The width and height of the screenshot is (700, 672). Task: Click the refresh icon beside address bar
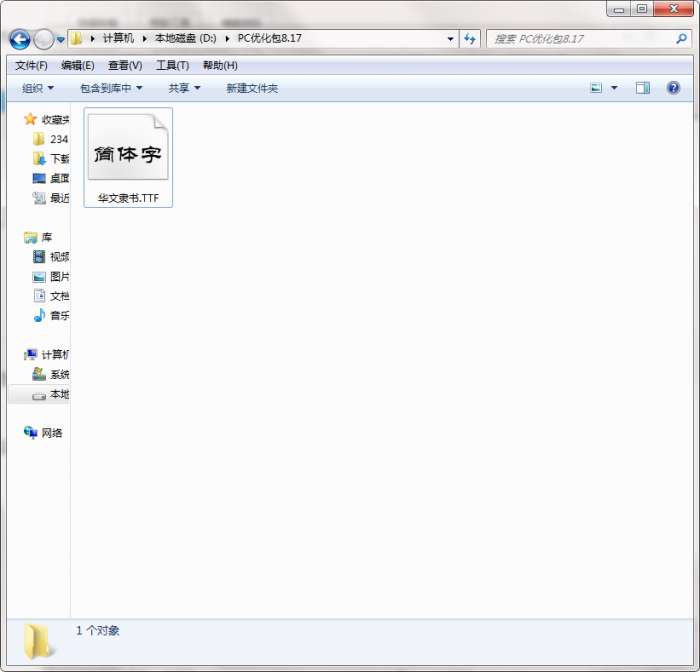470,39
